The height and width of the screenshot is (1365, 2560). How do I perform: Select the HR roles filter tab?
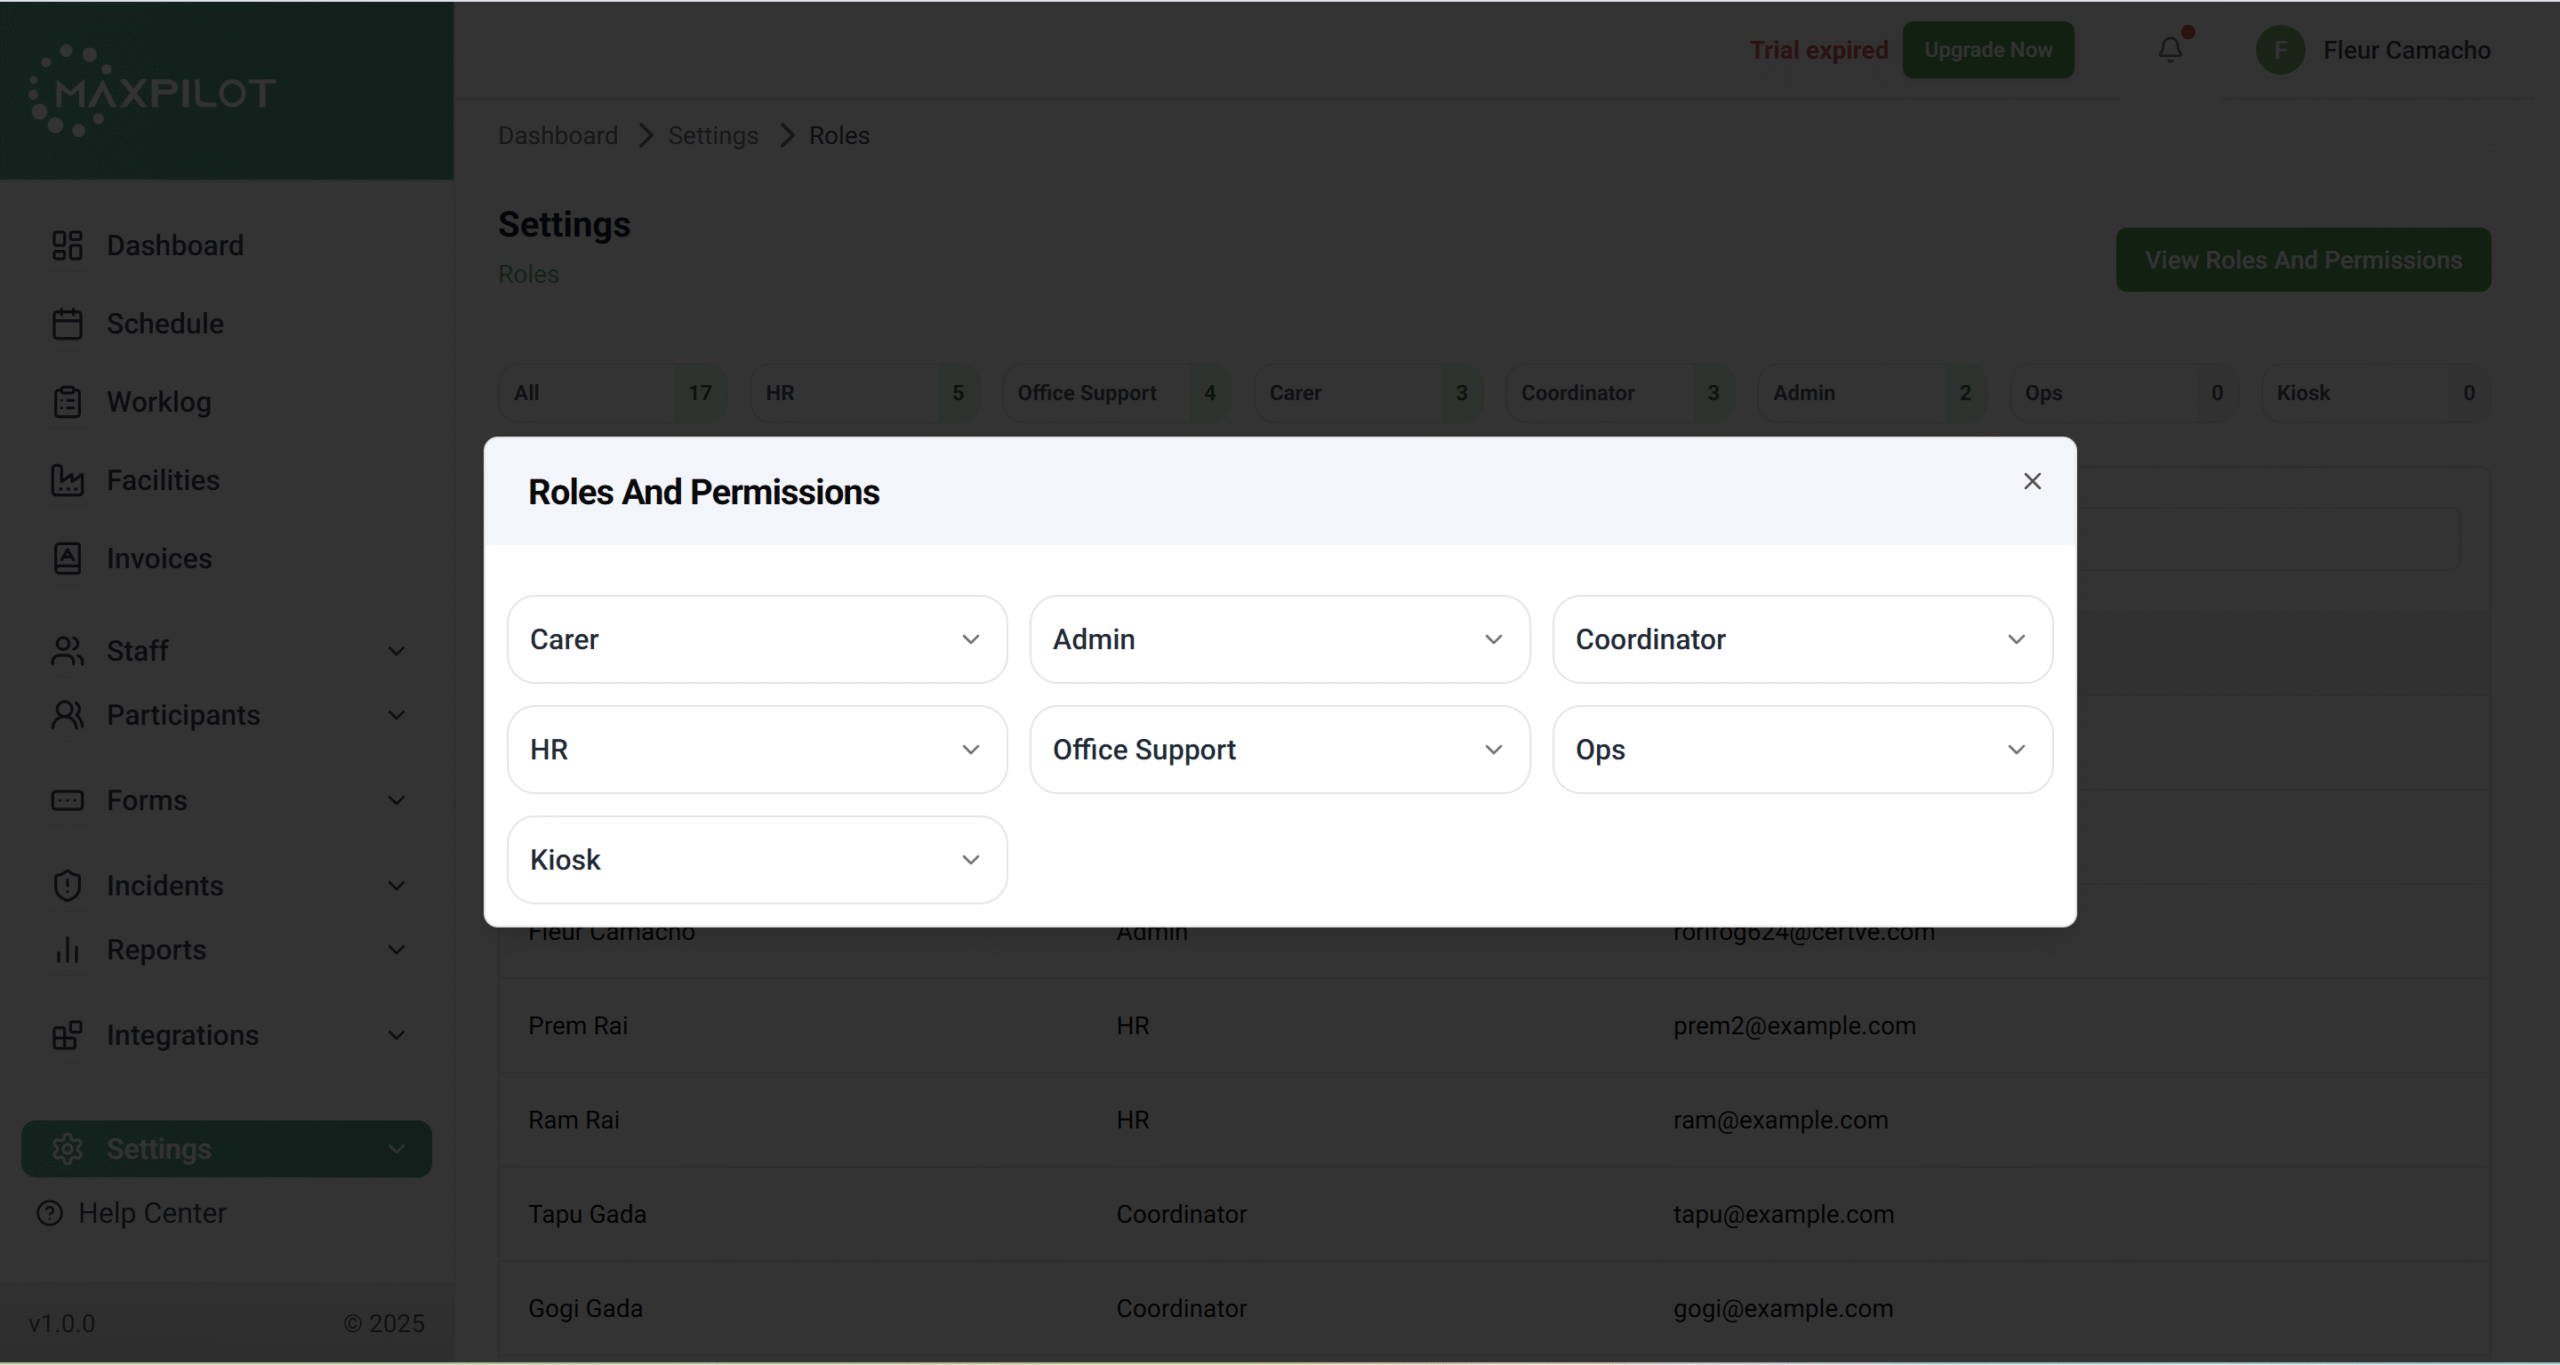[x=864, y=393]
